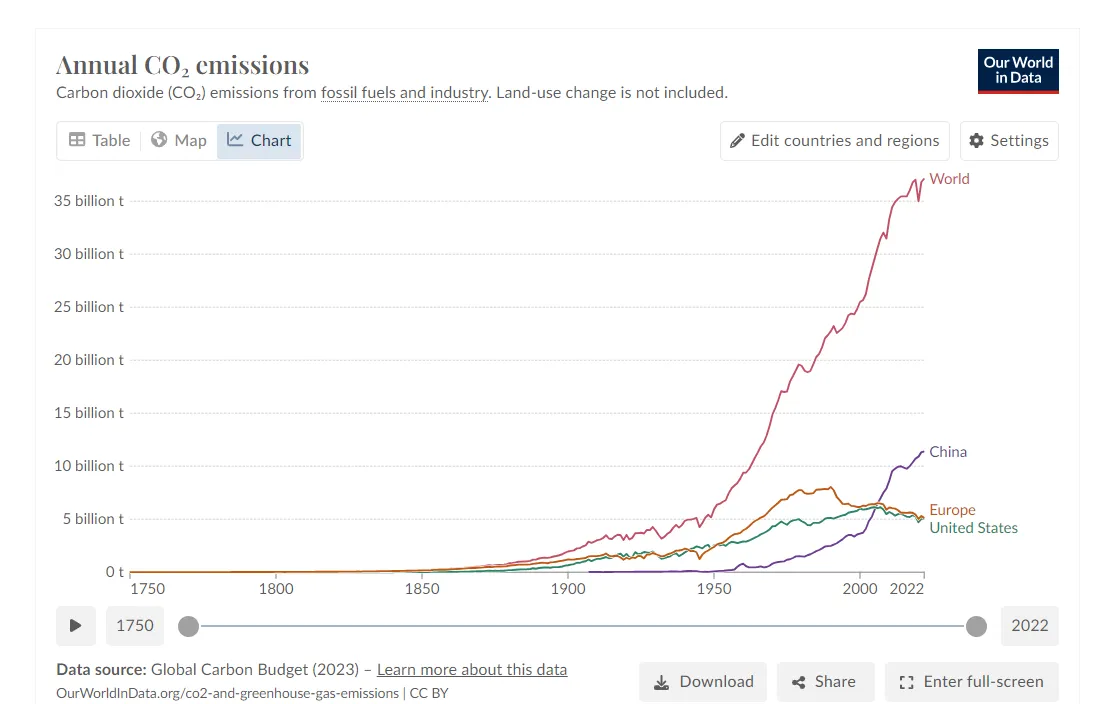Open Settings via the gear icon

[977, 141]
